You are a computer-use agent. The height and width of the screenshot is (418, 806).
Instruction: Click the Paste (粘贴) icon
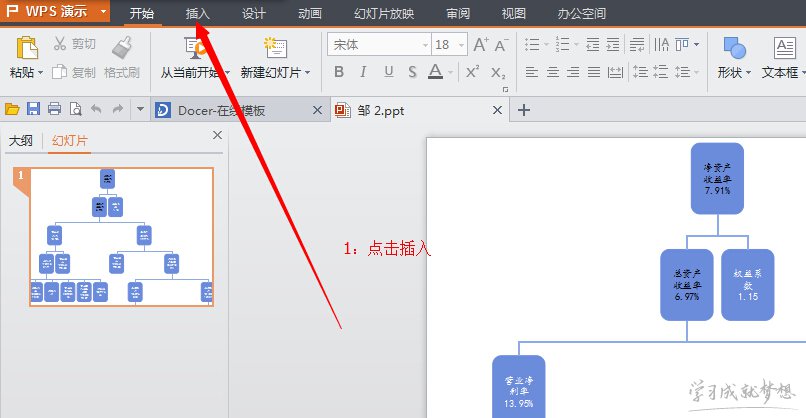[27, 48]
